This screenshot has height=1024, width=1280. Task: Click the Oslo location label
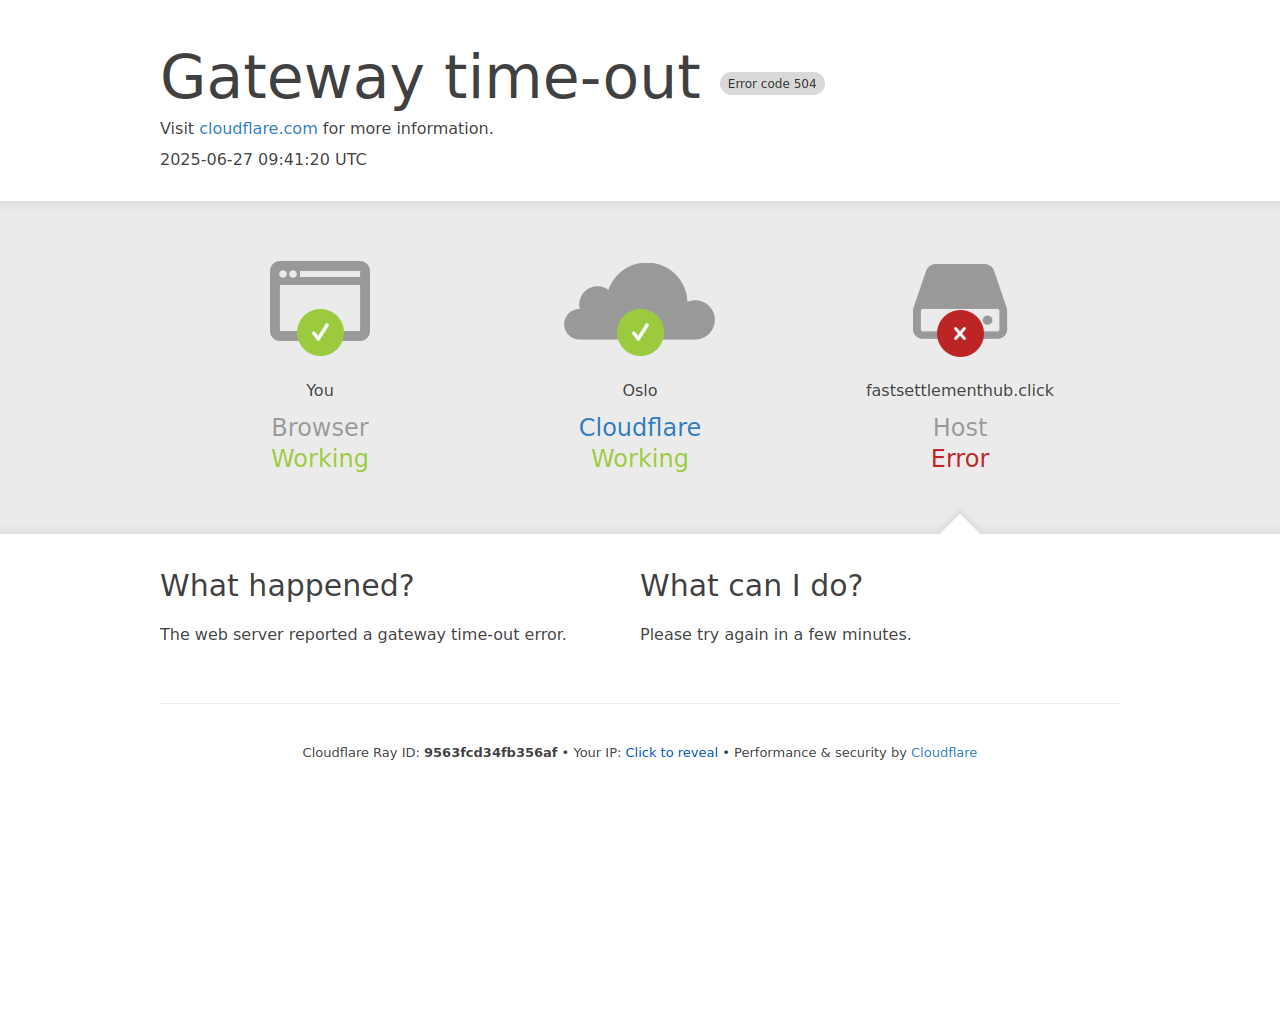pyautogui.click(x=640, y=390)
